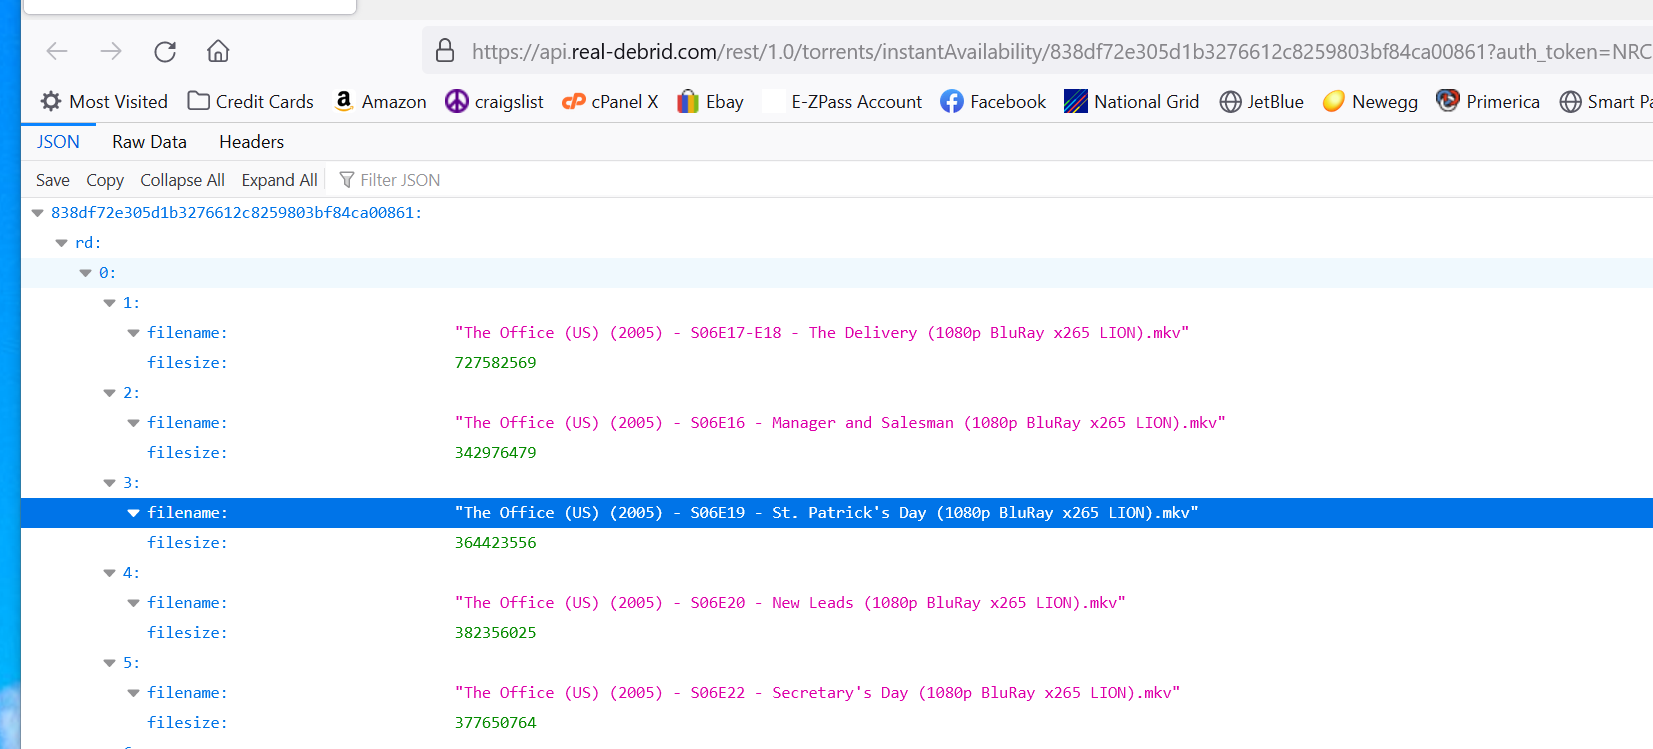1653x749 pixels.
Task: Open the craigslist bookmark
Action: click(494, 101)
